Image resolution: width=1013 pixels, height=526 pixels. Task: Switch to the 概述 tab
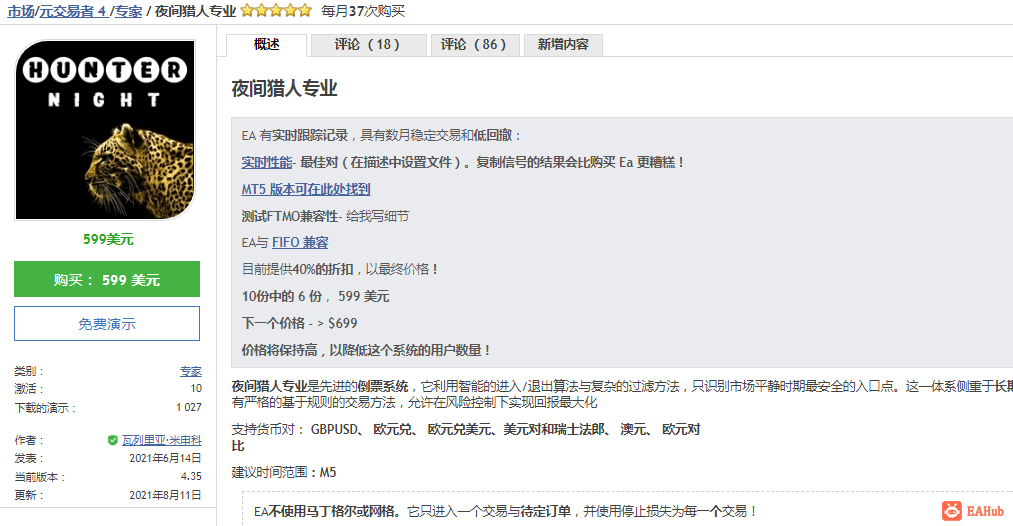point(266,45)
